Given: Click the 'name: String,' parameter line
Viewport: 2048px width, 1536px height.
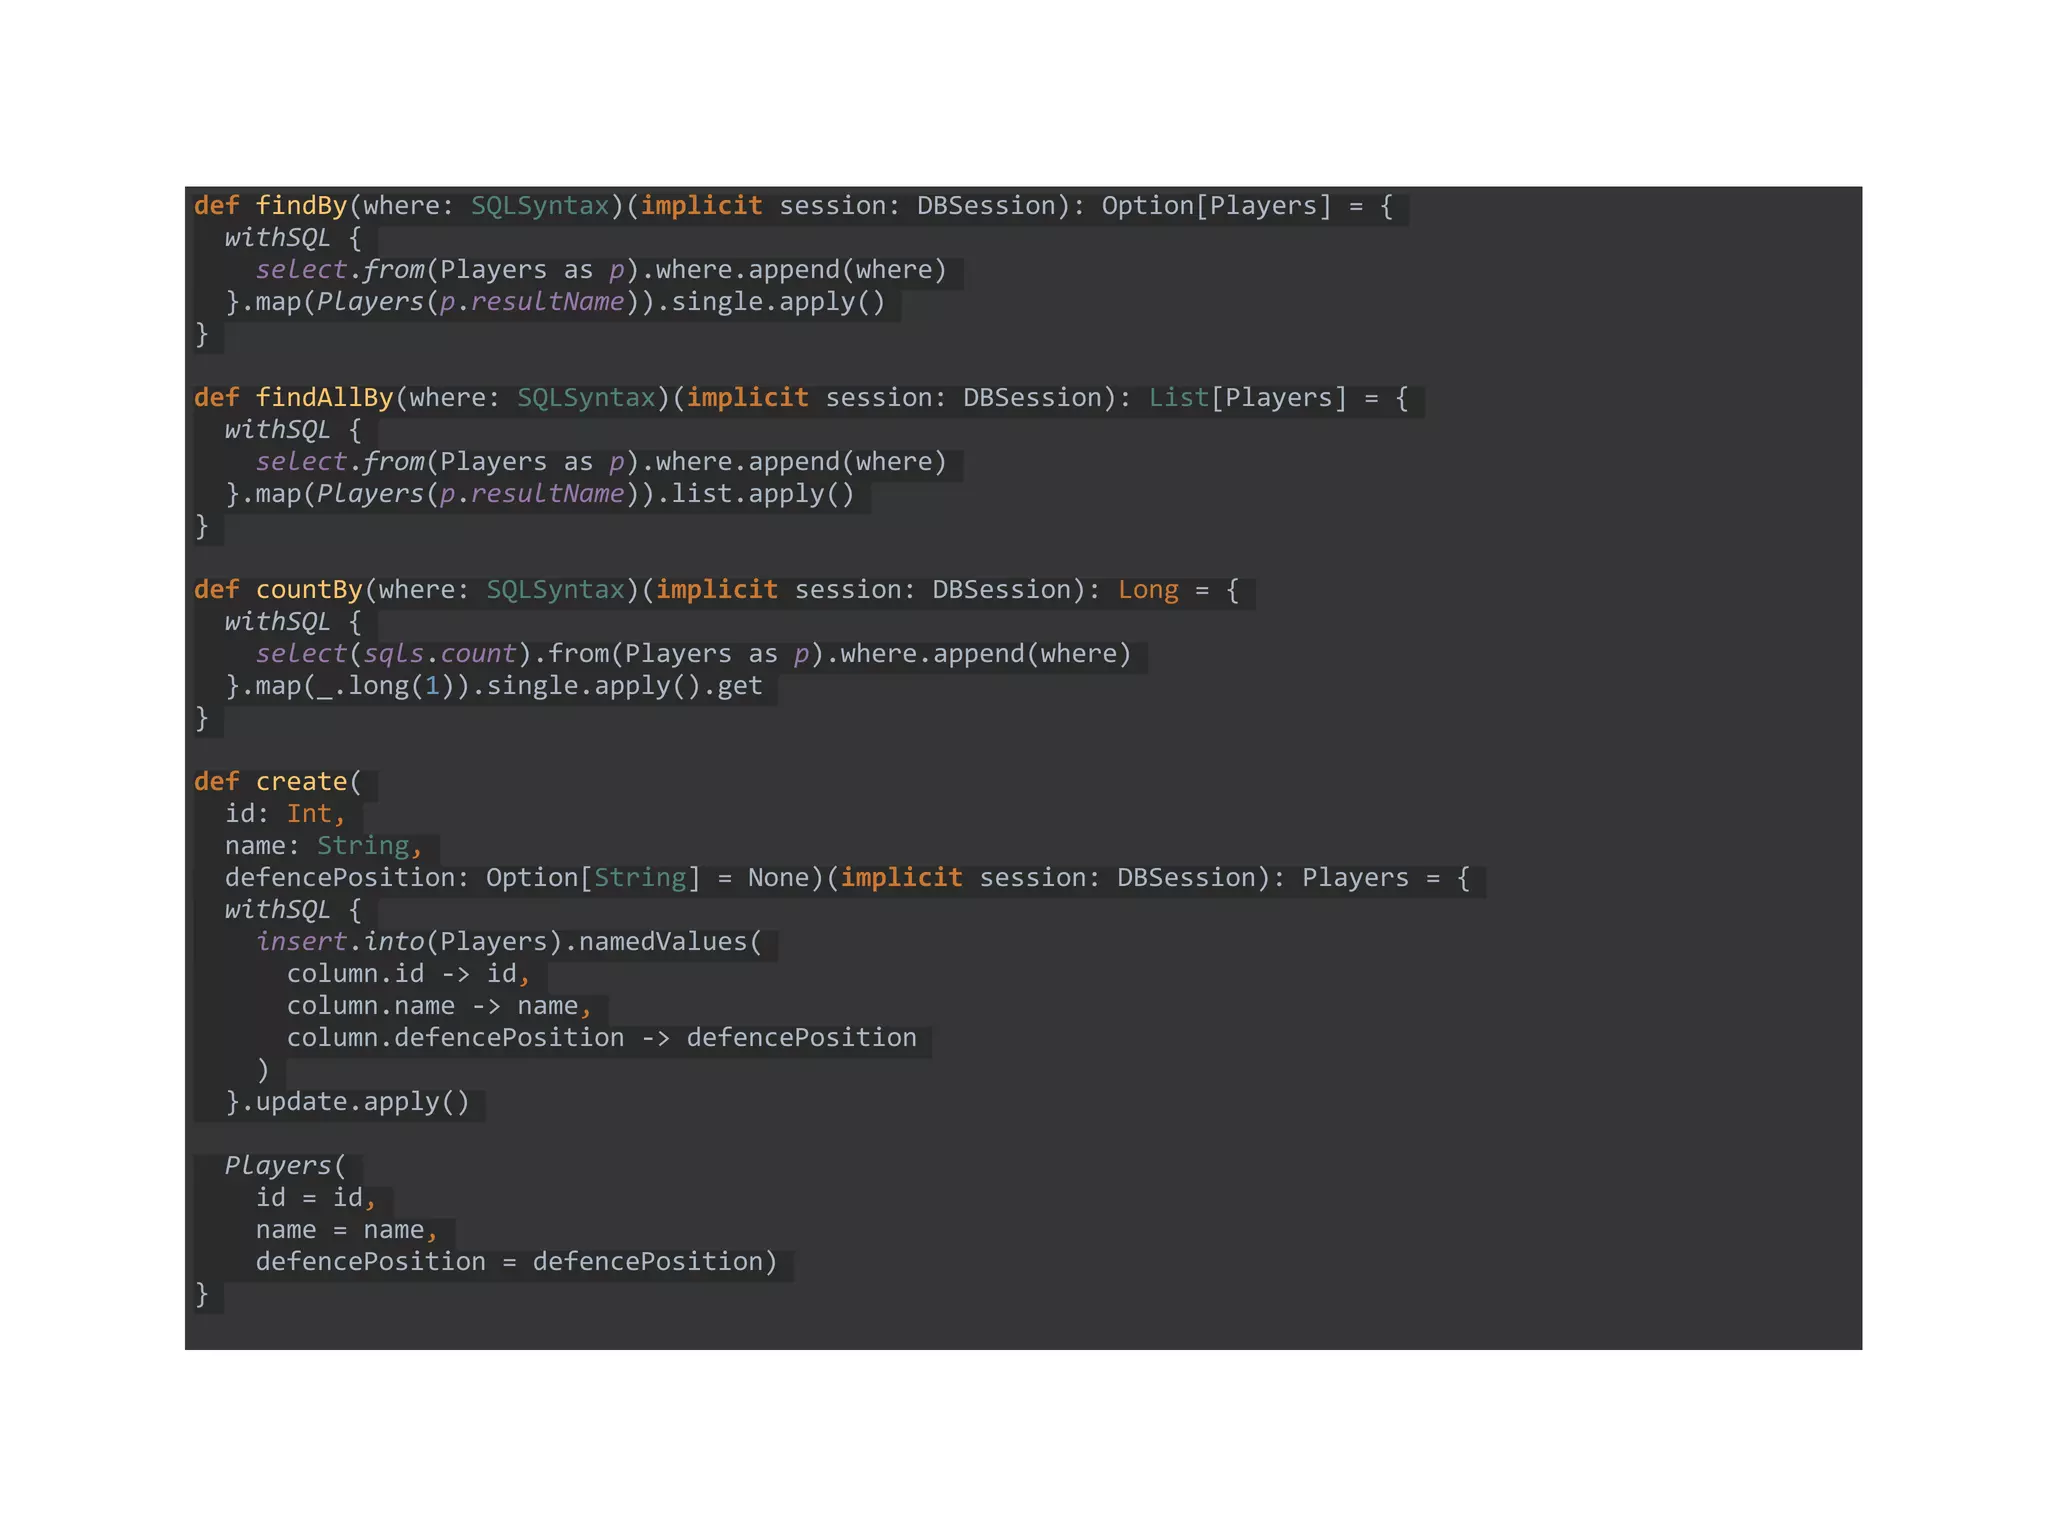Looking at the screenshot, I should tap(324, 846).
